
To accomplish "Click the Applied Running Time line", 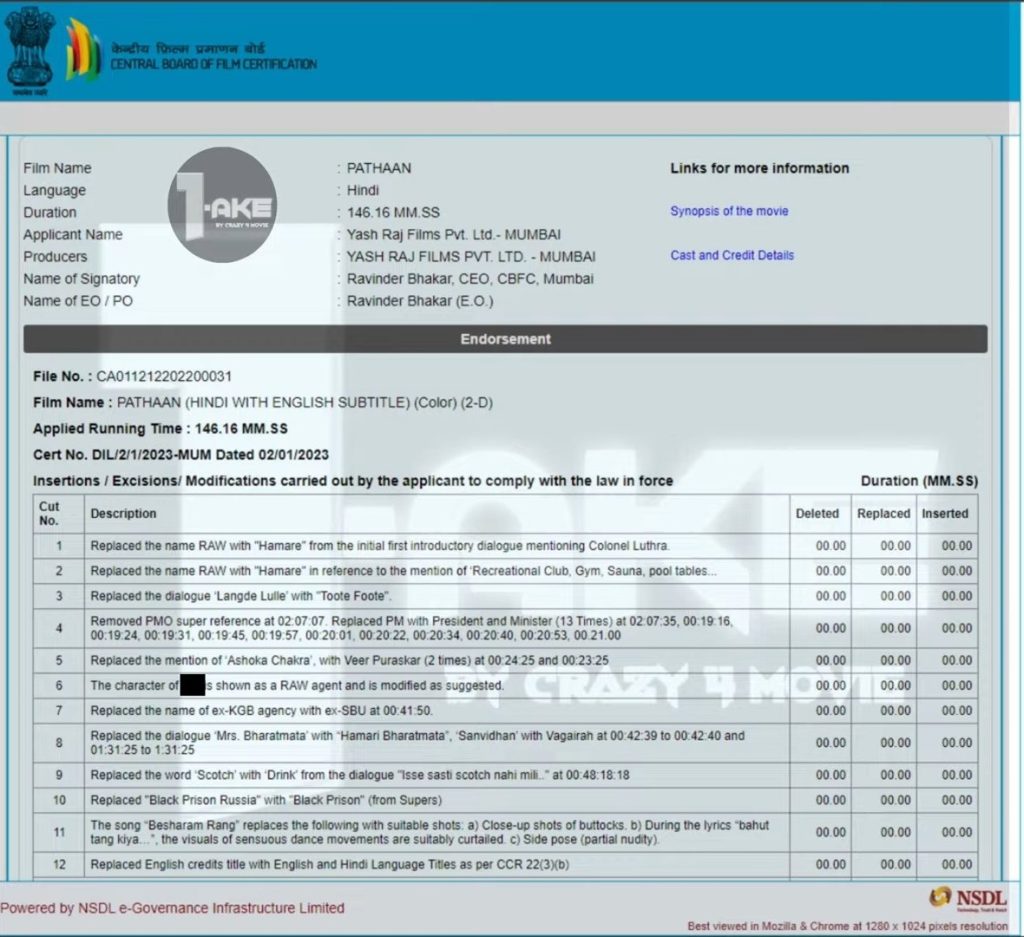I will point(161,428).
